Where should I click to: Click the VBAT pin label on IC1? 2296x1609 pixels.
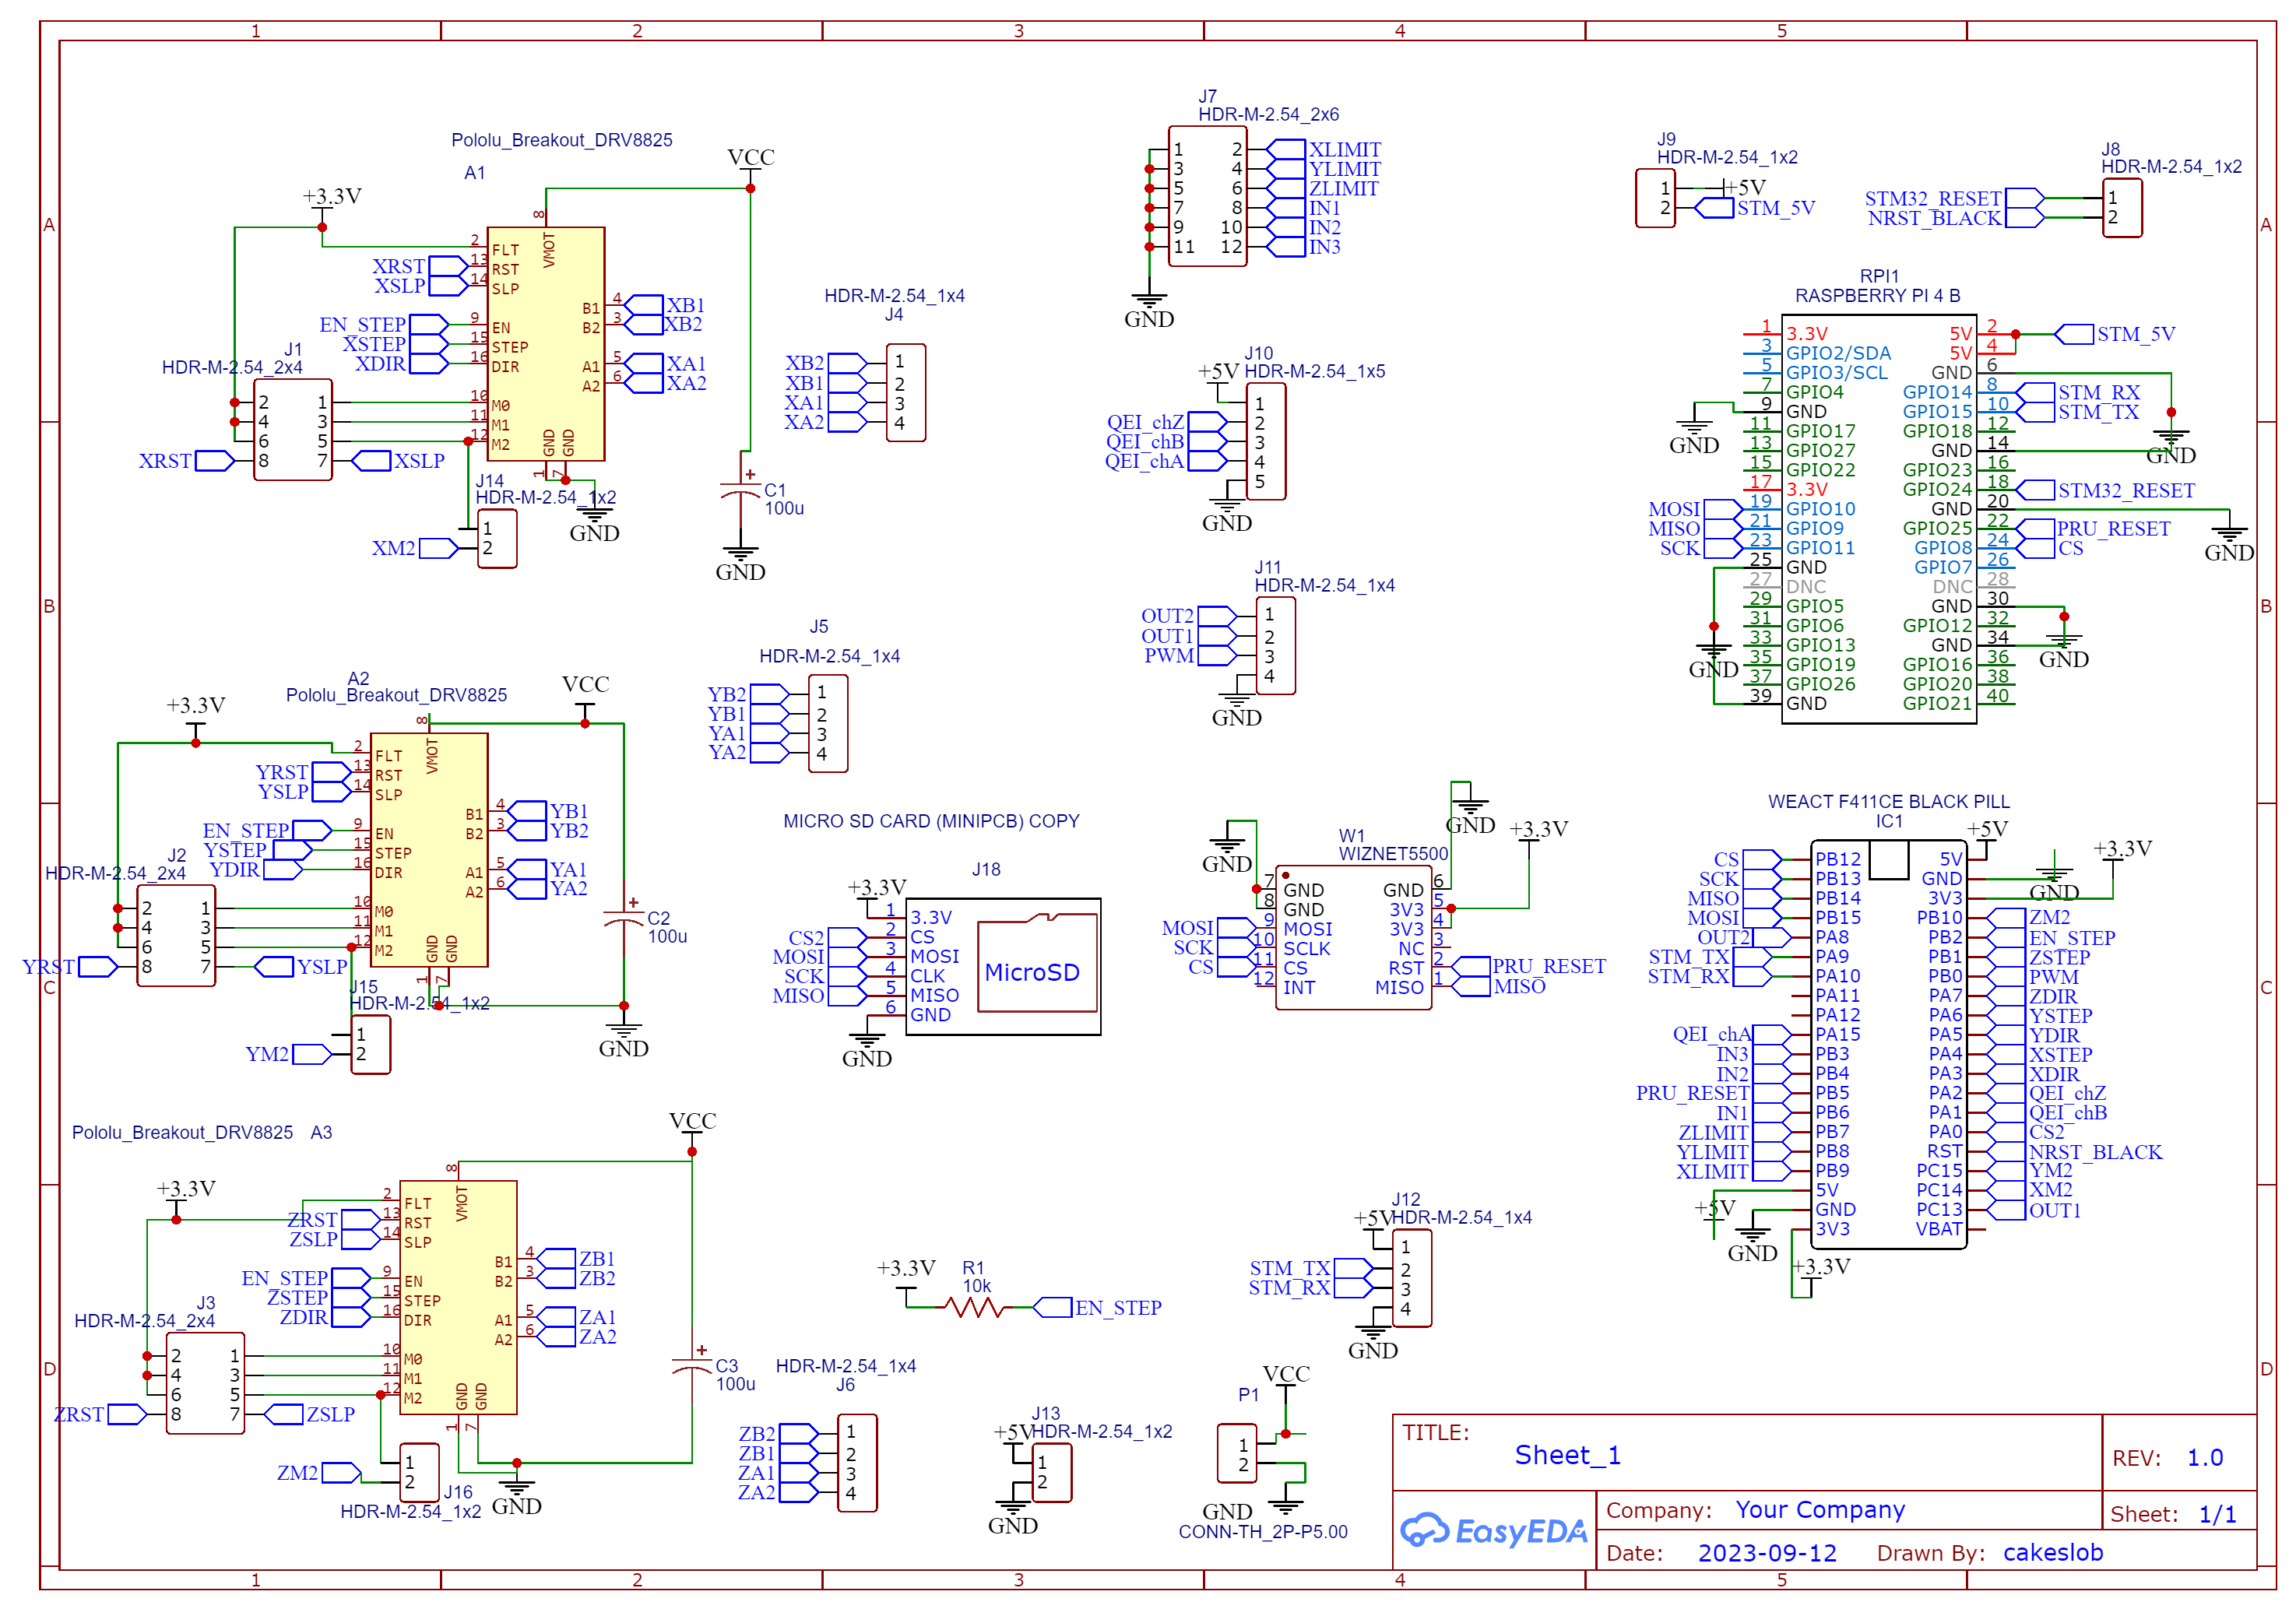pyautogui.click(x=1939, y=1229)
